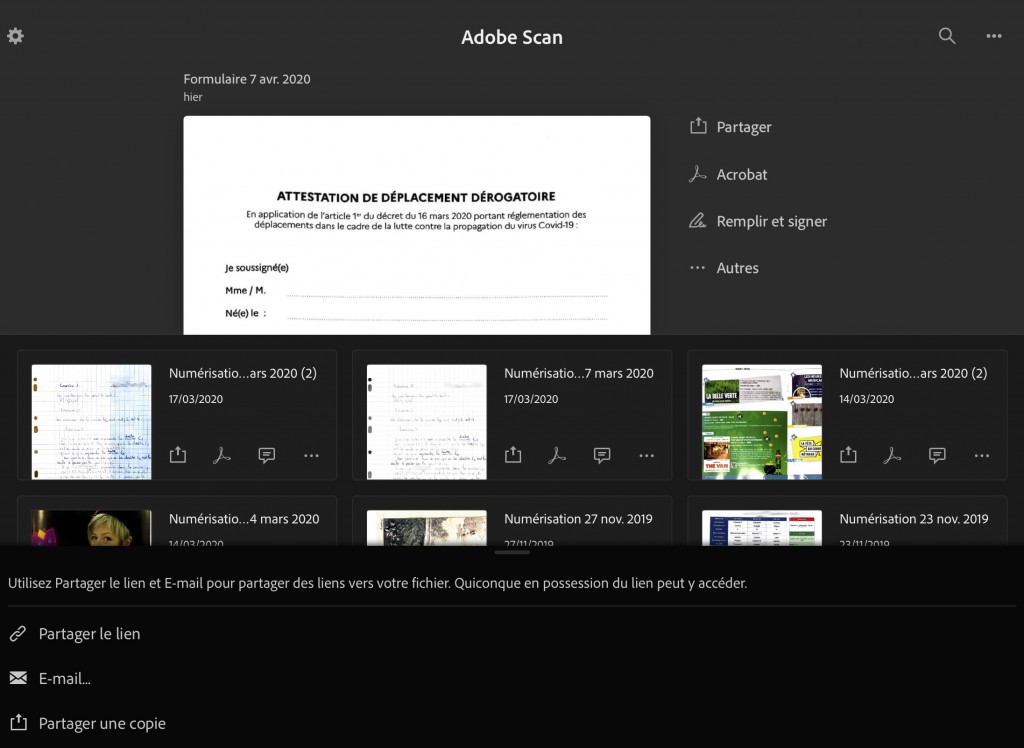Image resolution: width=1024 pixels, height=748 pixels.
Task: Open green flyer thumbnail dated 14/03/2020
Action: coord(761,422)
